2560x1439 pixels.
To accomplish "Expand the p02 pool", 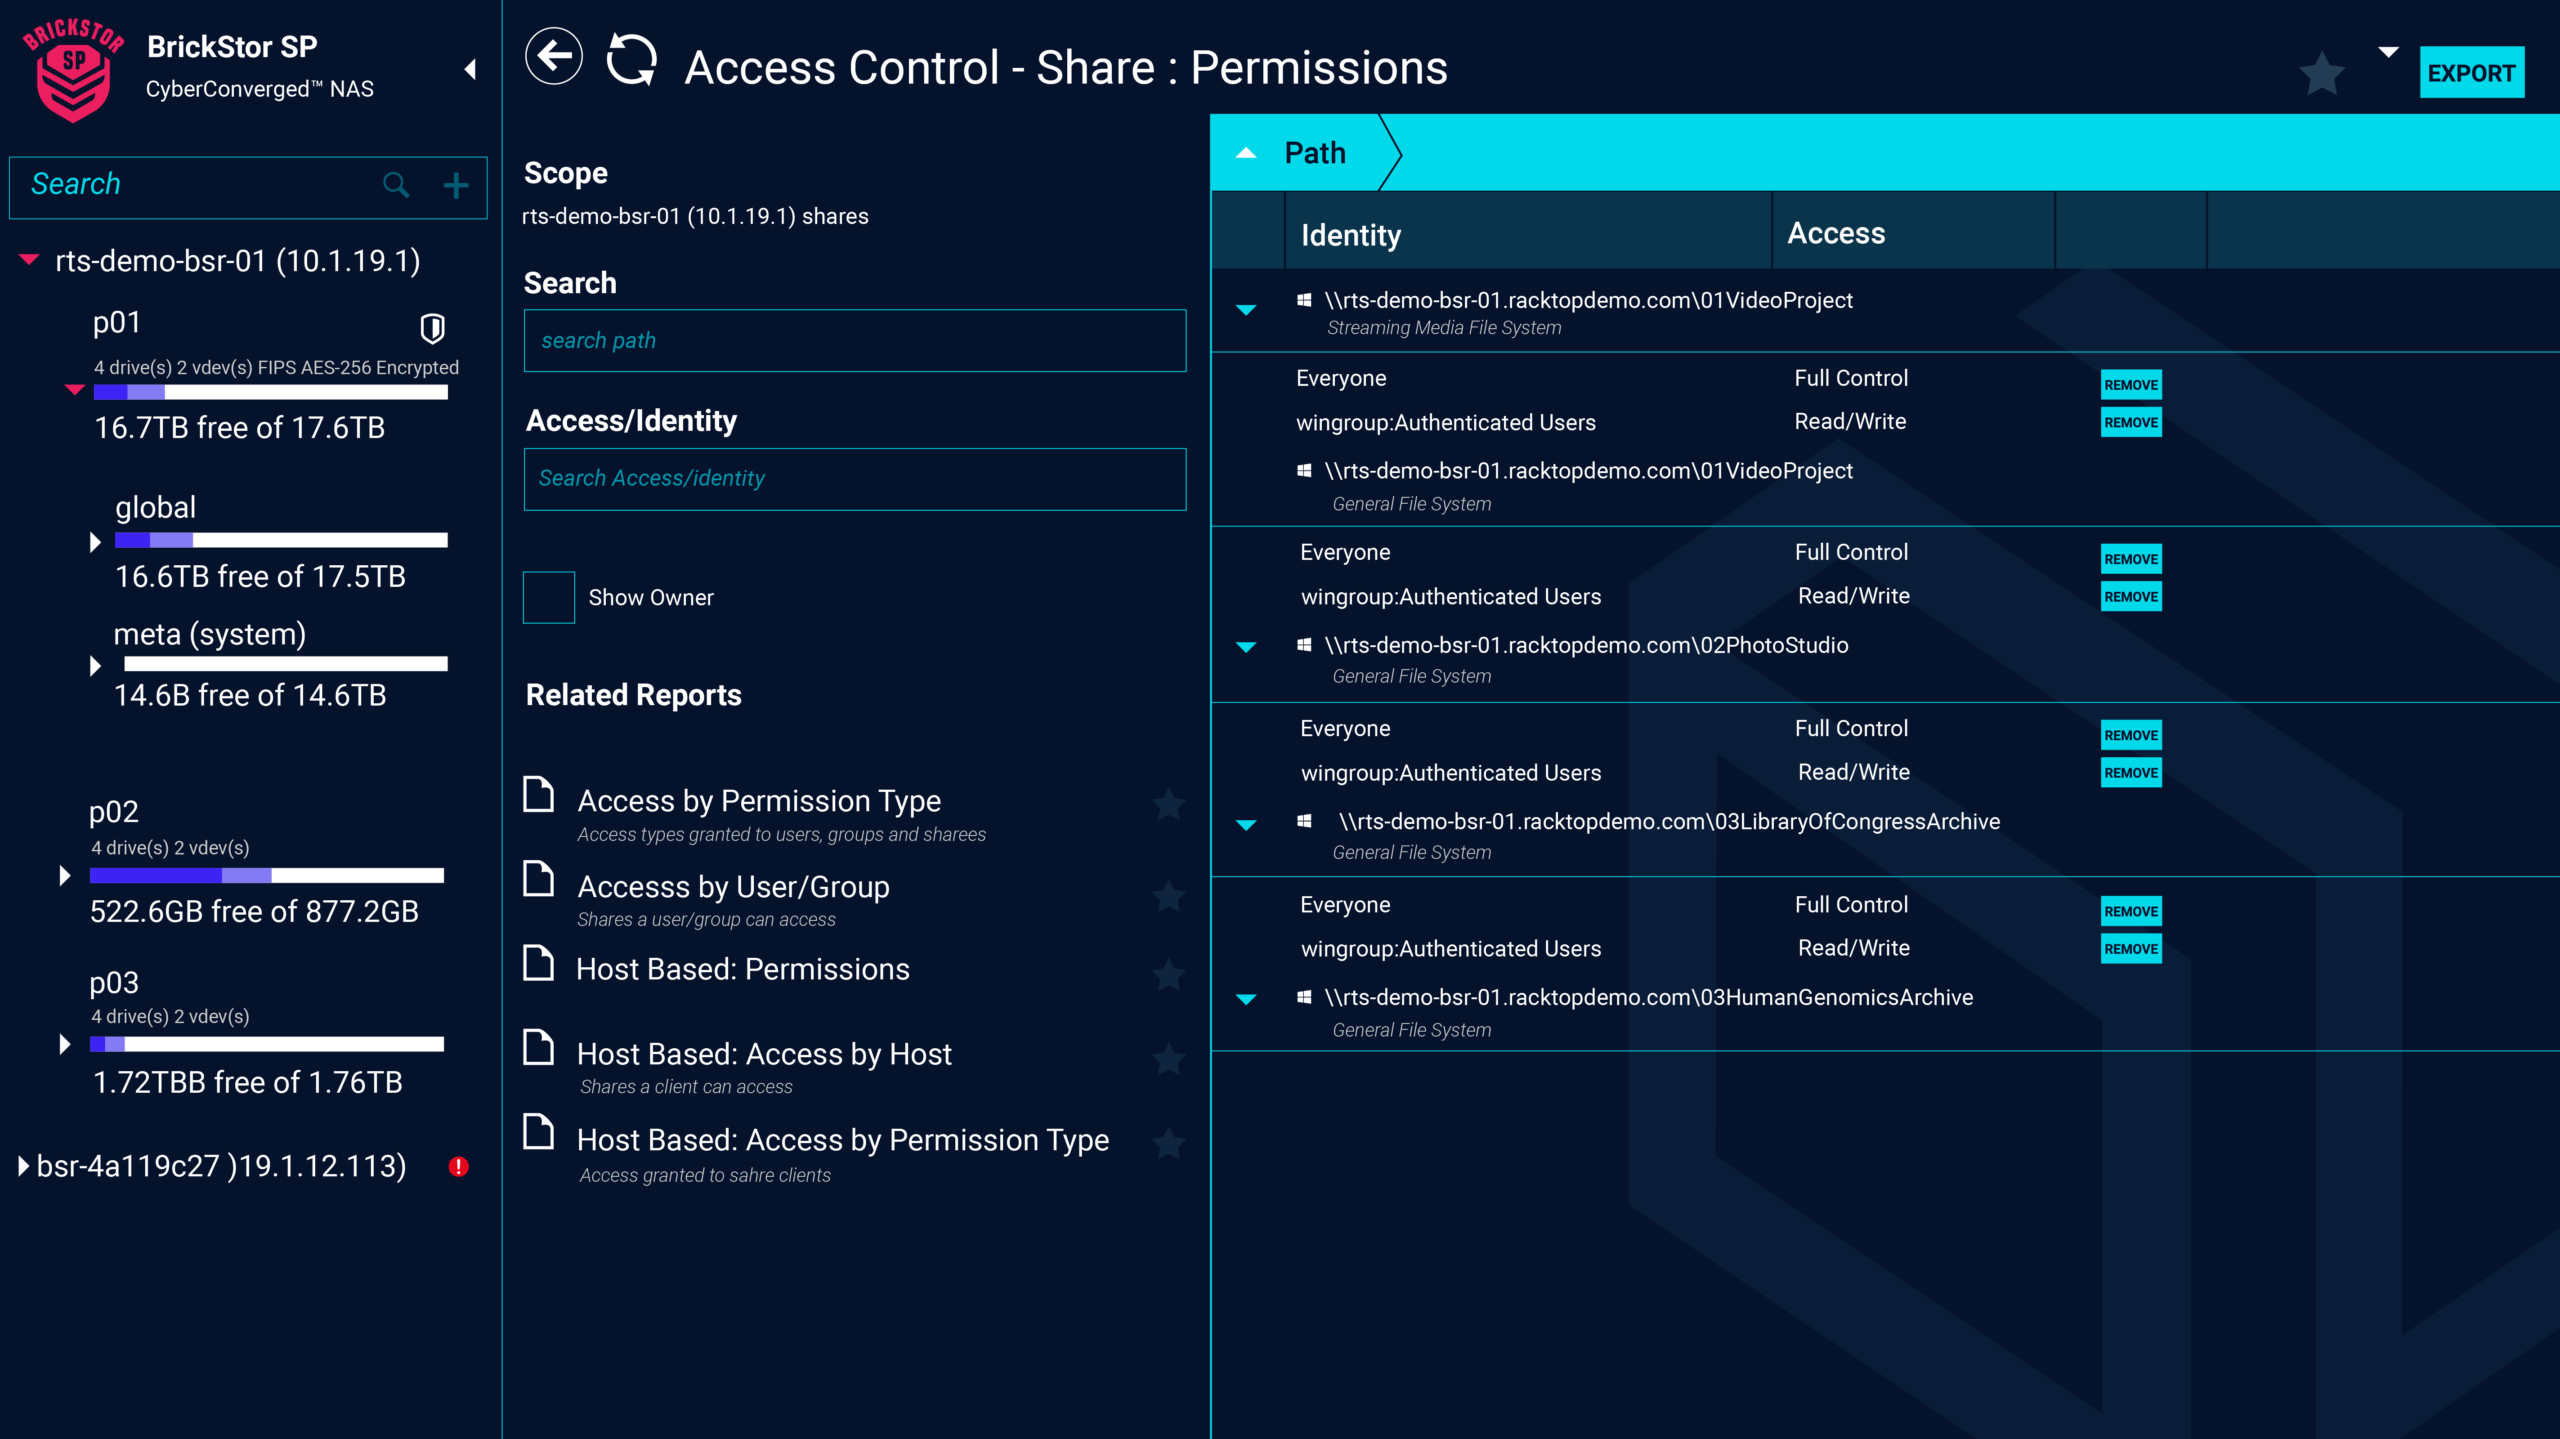I will (65, 875).
